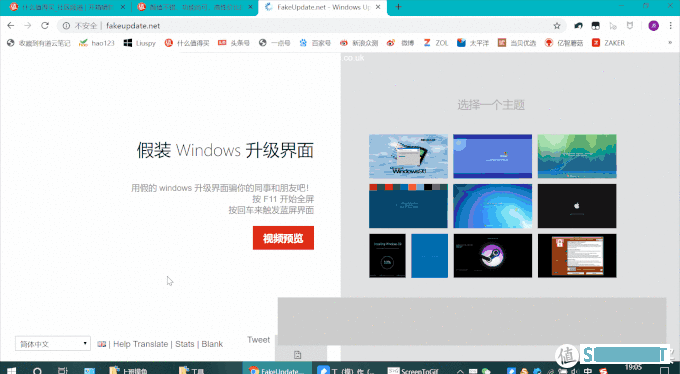This screenshot has width=680, height=374.
Task: Switch to the FakeUpdate Chrome taskbar item
Action: pyautogui.click(x=277, y=369)
